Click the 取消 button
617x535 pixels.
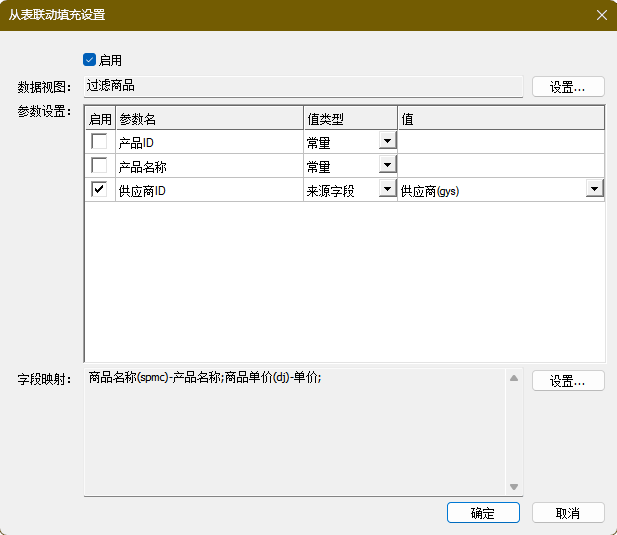click(x=568, y=513)
